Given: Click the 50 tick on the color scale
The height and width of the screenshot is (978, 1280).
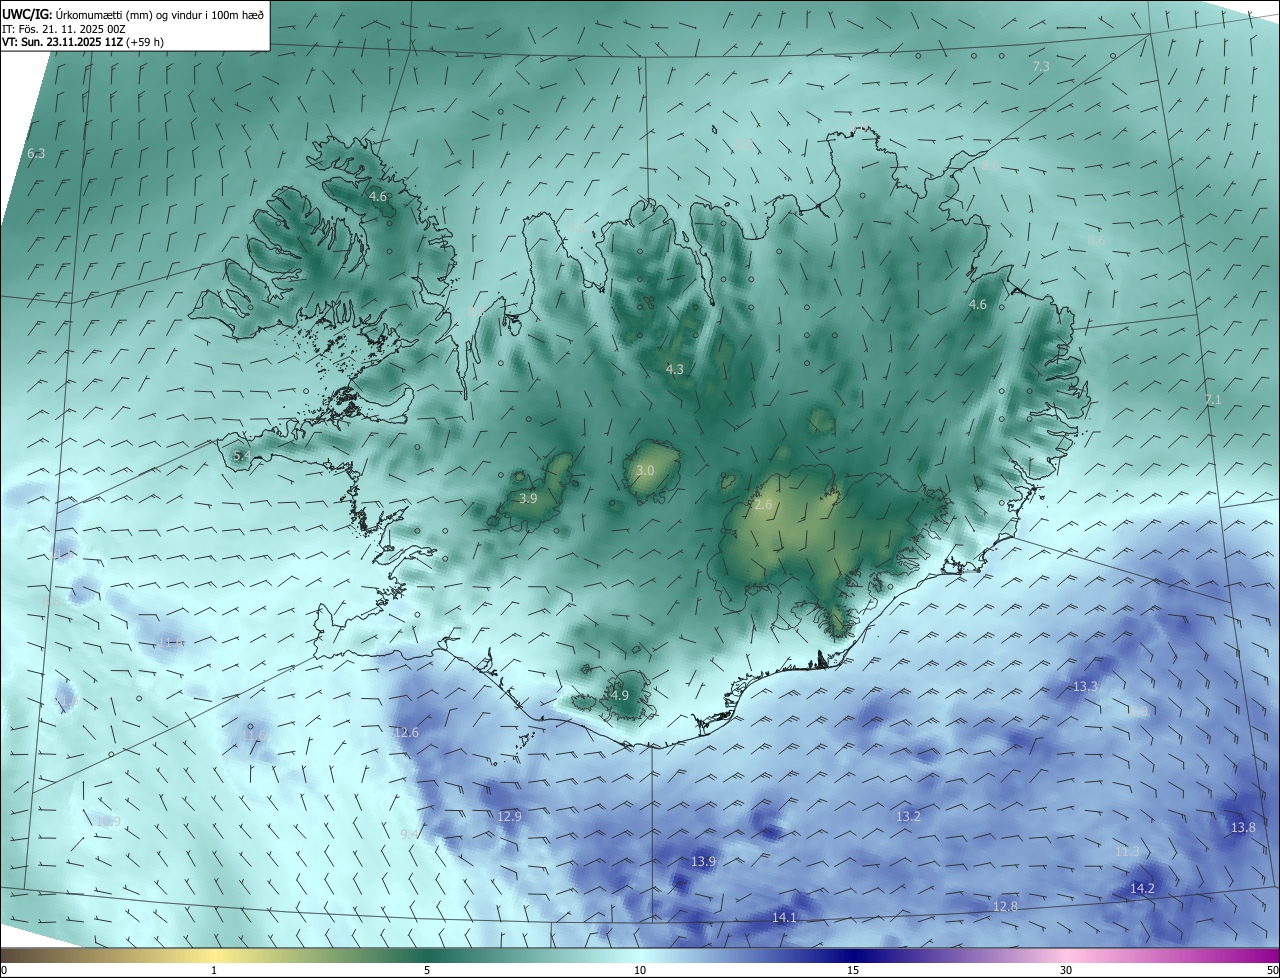Looking at the screenshot, I should 1272,970.
